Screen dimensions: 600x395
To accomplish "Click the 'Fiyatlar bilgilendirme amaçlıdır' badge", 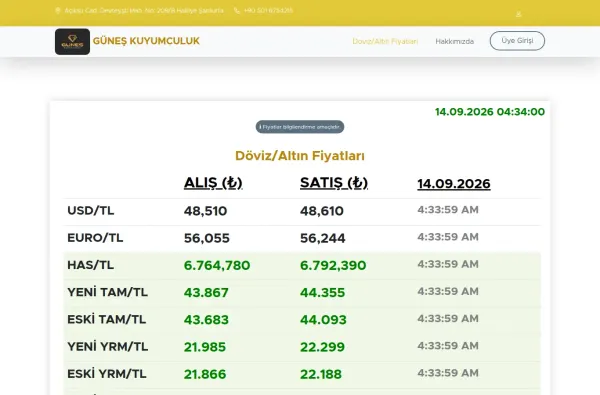I will [x=300, y=127].
